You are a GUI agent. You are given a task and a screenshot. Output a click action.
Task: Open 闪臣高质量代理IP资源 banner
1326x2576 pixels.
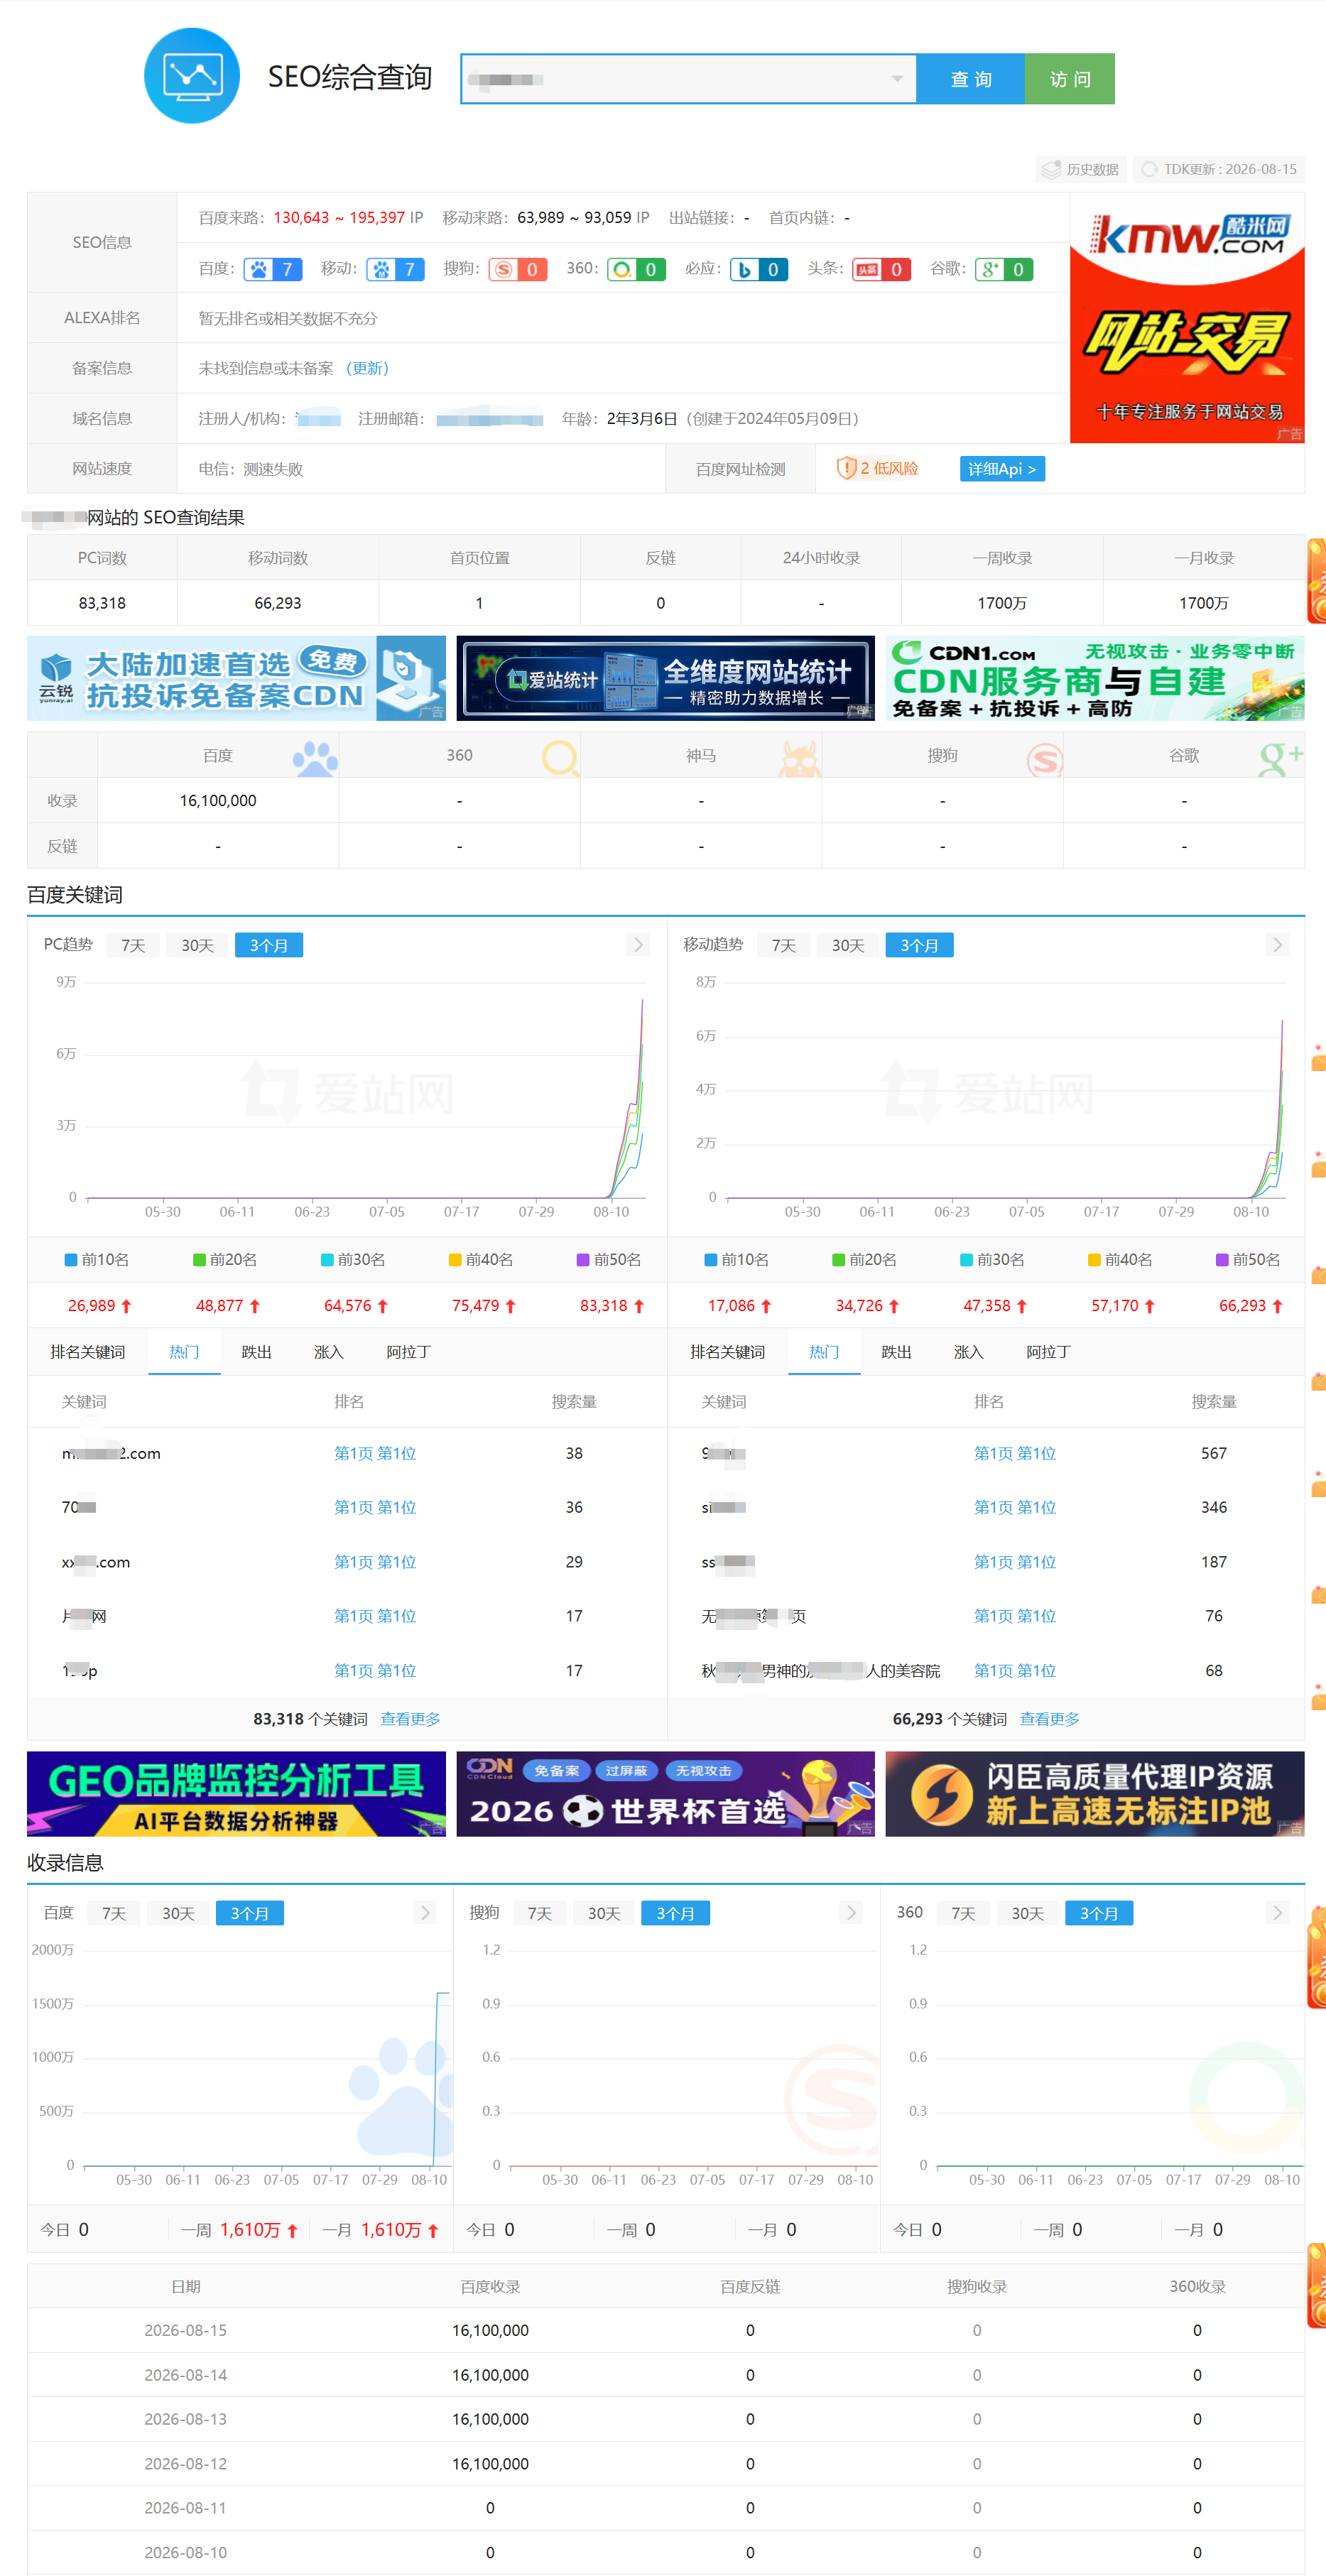click(1095, 1793)
